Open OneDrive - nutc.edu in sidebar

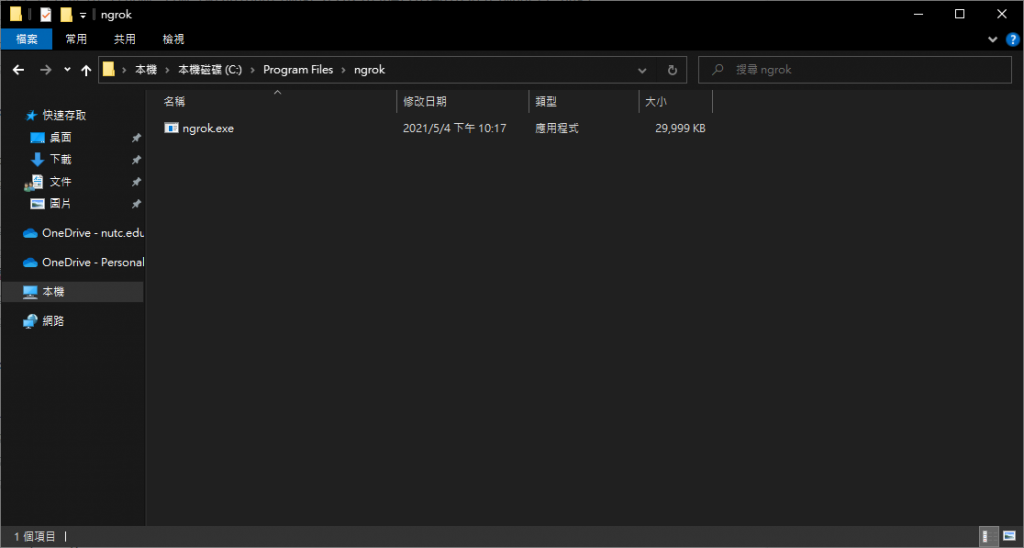[93, 233]
